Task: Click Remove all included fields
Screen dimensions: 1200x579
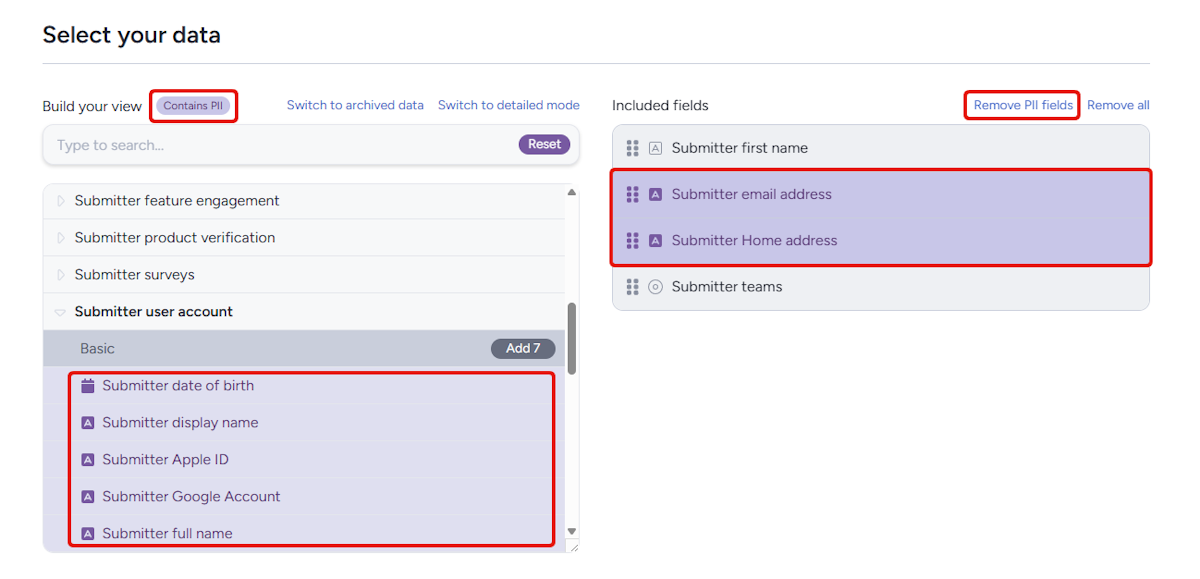Action: [x=1118, y=105]
